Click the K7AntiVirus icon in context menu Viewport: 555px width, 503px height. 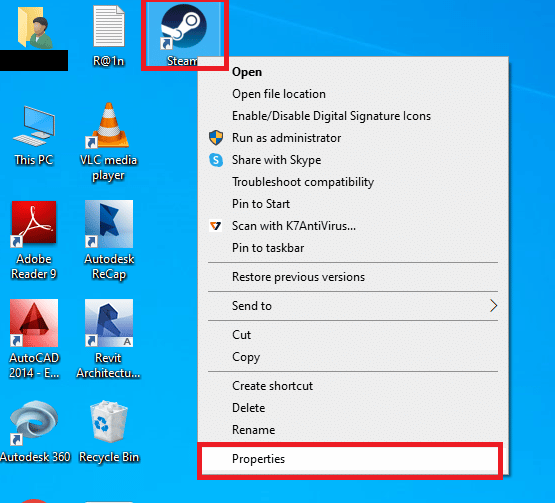[x=216, y=225]
